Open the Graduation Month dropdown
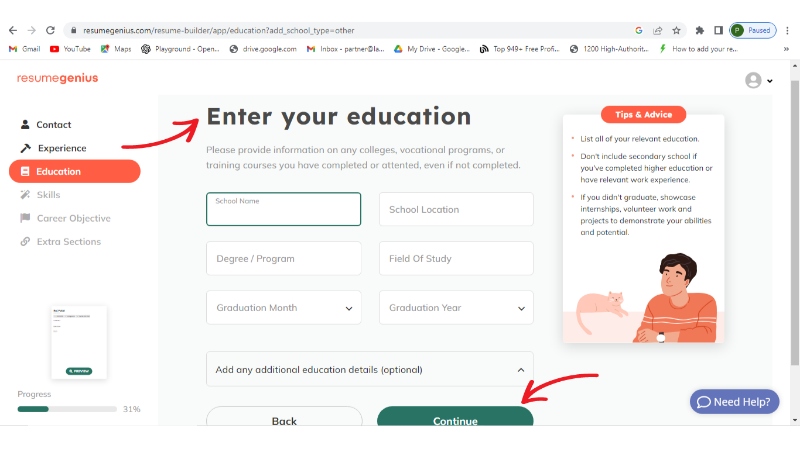800x449 pixels. click(284, 308)
